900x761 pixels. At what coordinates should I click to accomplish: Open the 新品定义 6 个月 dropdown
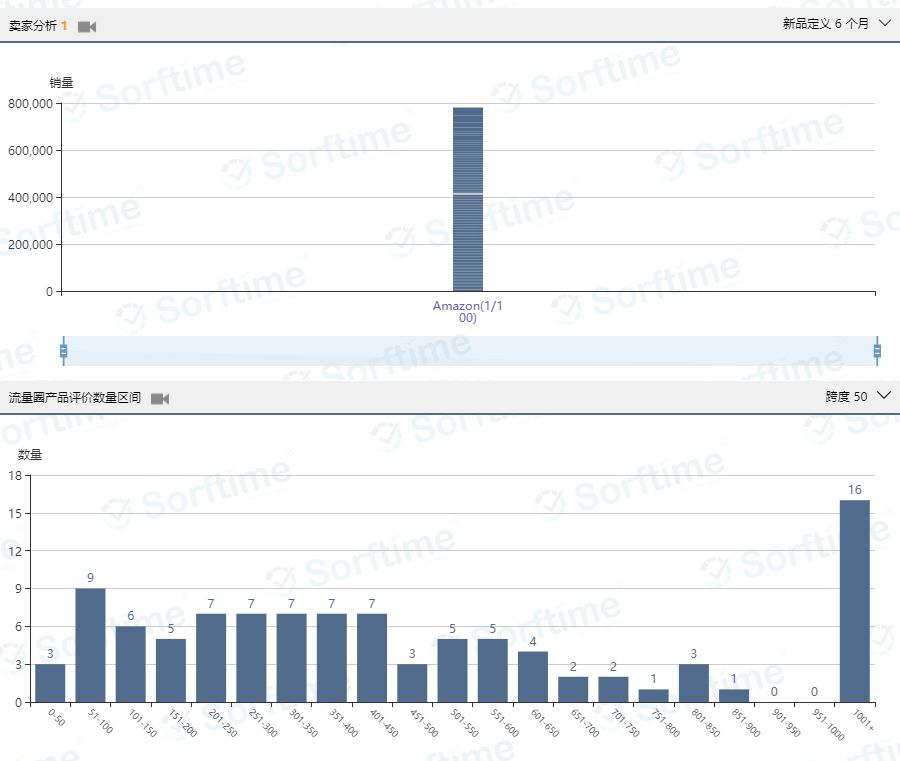(x=836, y=24)
